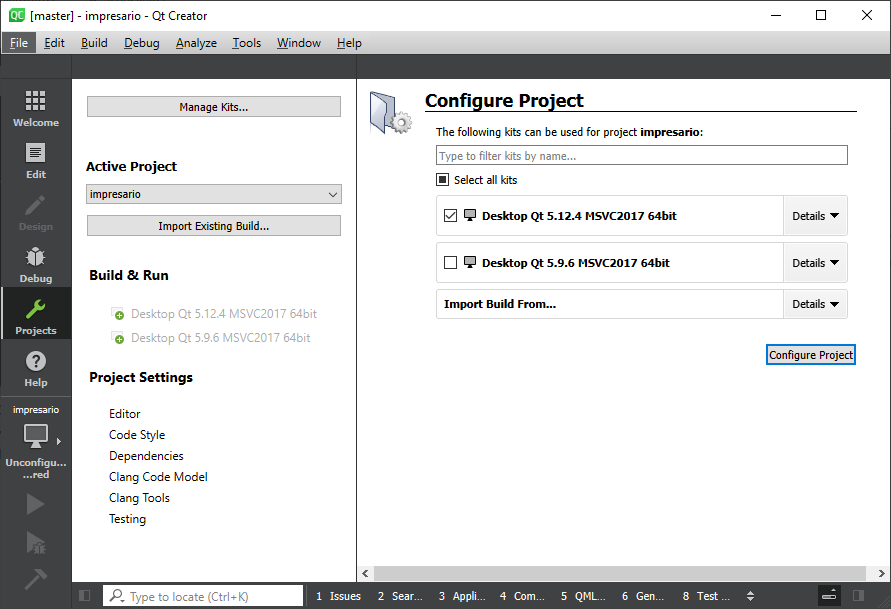Open the Active Project impresario dropdown

coord(214,194)
